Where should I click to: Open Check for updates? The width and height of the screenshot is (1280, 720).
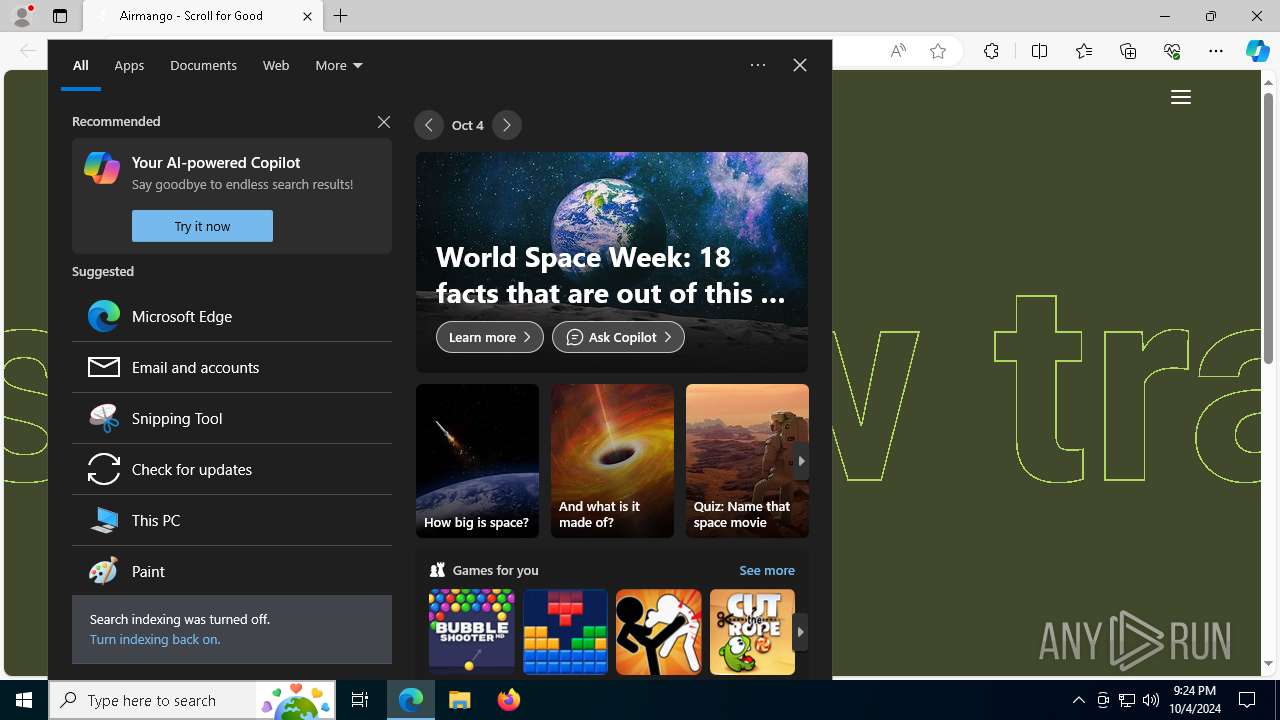pyautogui.click(x=232, y=469)
